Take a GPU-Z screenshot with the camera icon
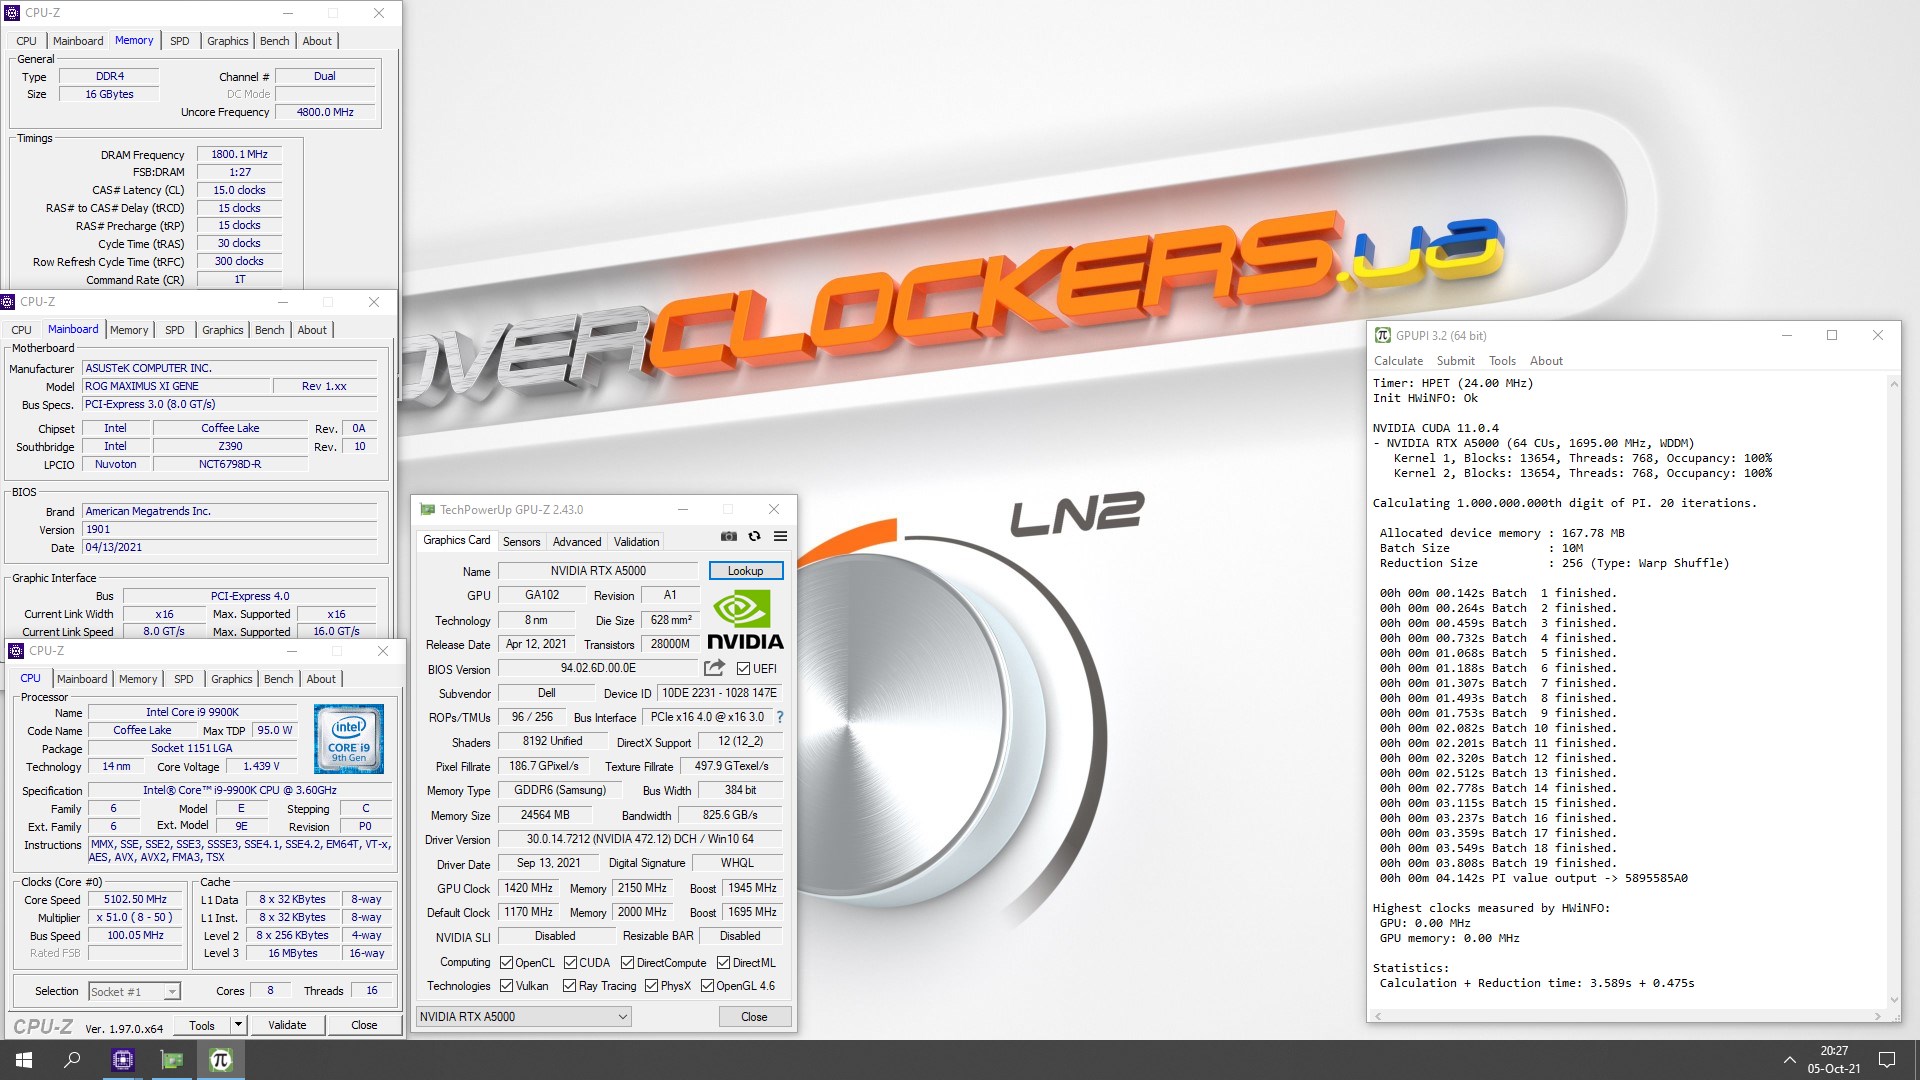The height and width of the screenshot is (1080, 1920). pyautogui.click(x=729, y=537)
